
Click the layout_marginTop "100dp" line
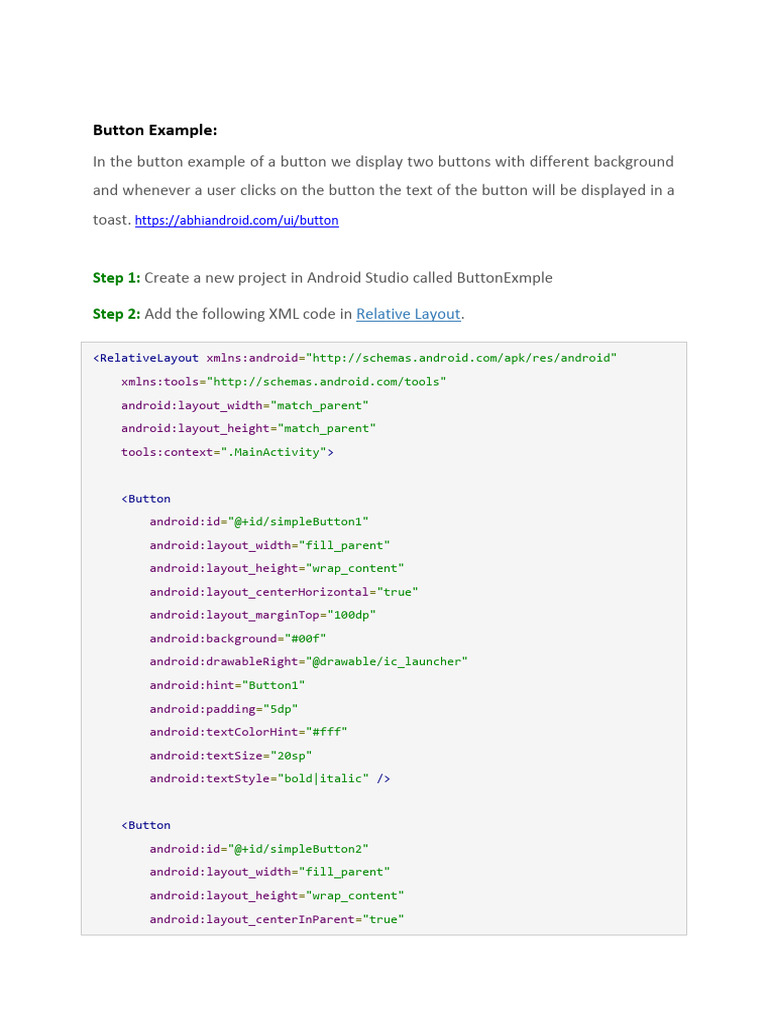[263, 615]
